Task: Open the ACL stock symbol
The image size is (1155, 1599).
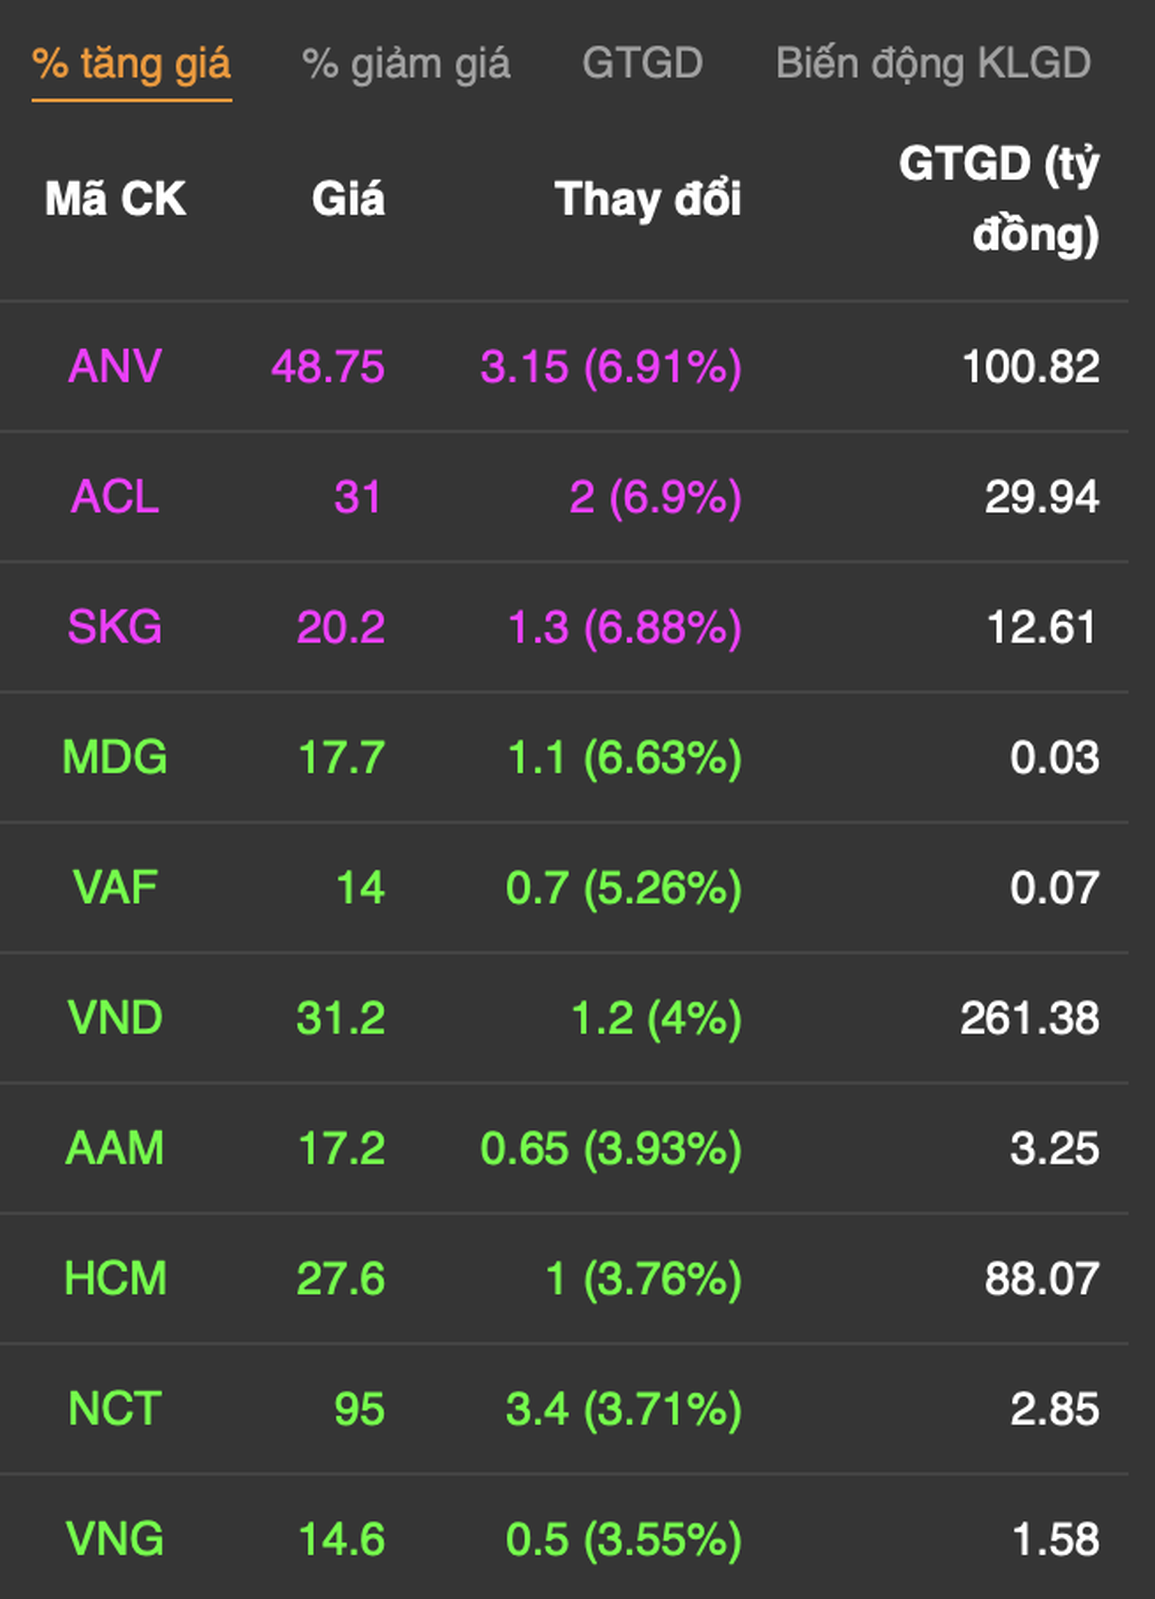Action: (x=115, y=497)
